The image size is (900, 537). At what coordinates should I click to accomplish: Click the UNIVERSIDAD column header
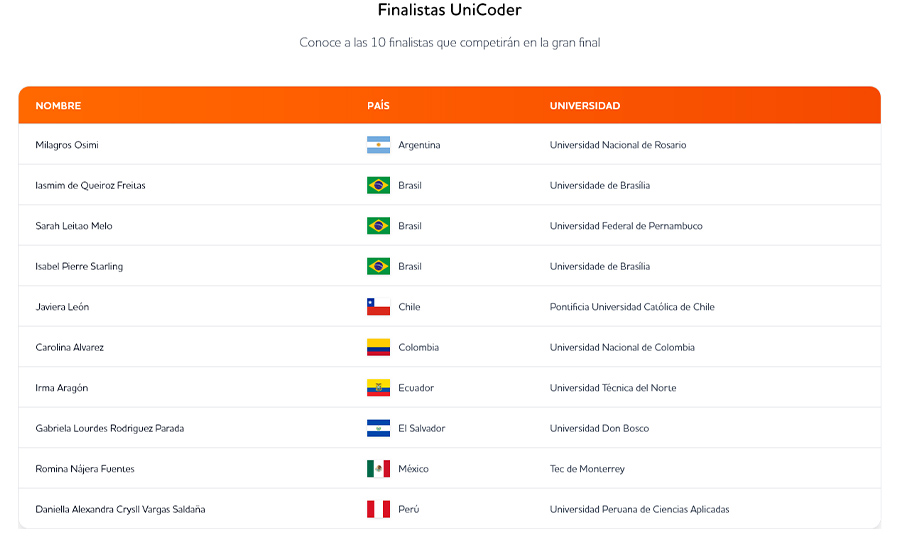click(x=584, y=106)
